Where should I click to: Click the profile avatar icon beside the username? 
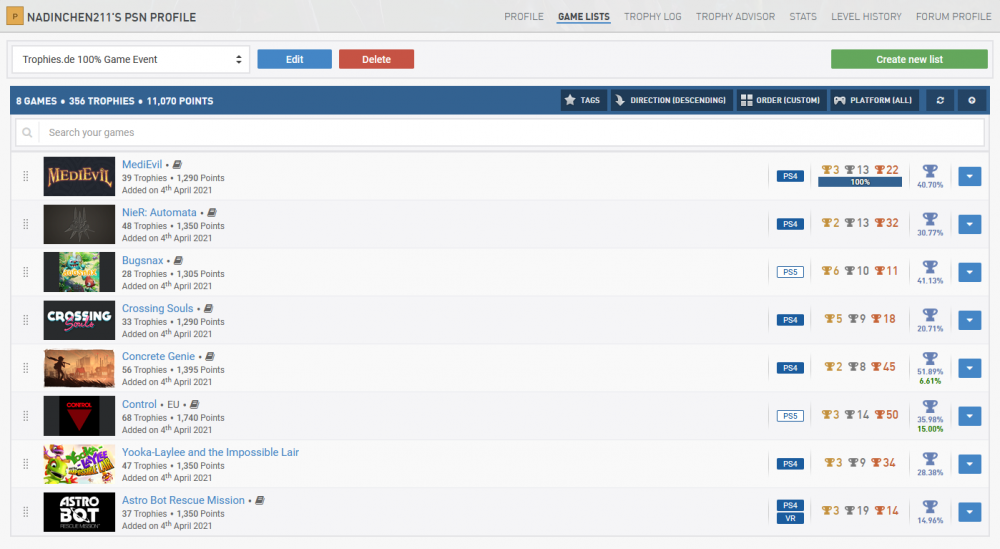(15, 17)
